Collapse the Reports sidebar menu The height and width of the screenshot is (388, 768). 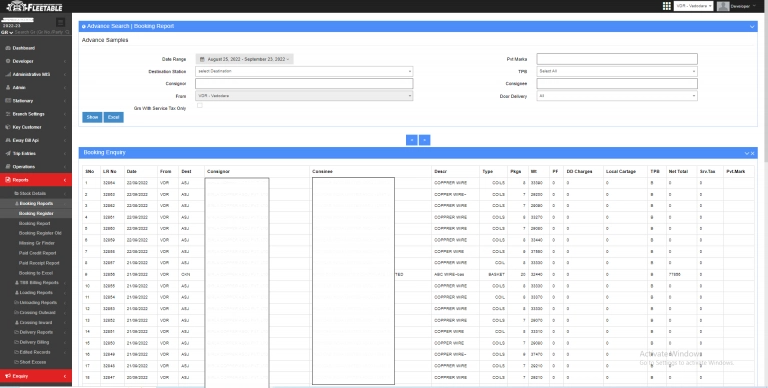(x=36, y=180)
